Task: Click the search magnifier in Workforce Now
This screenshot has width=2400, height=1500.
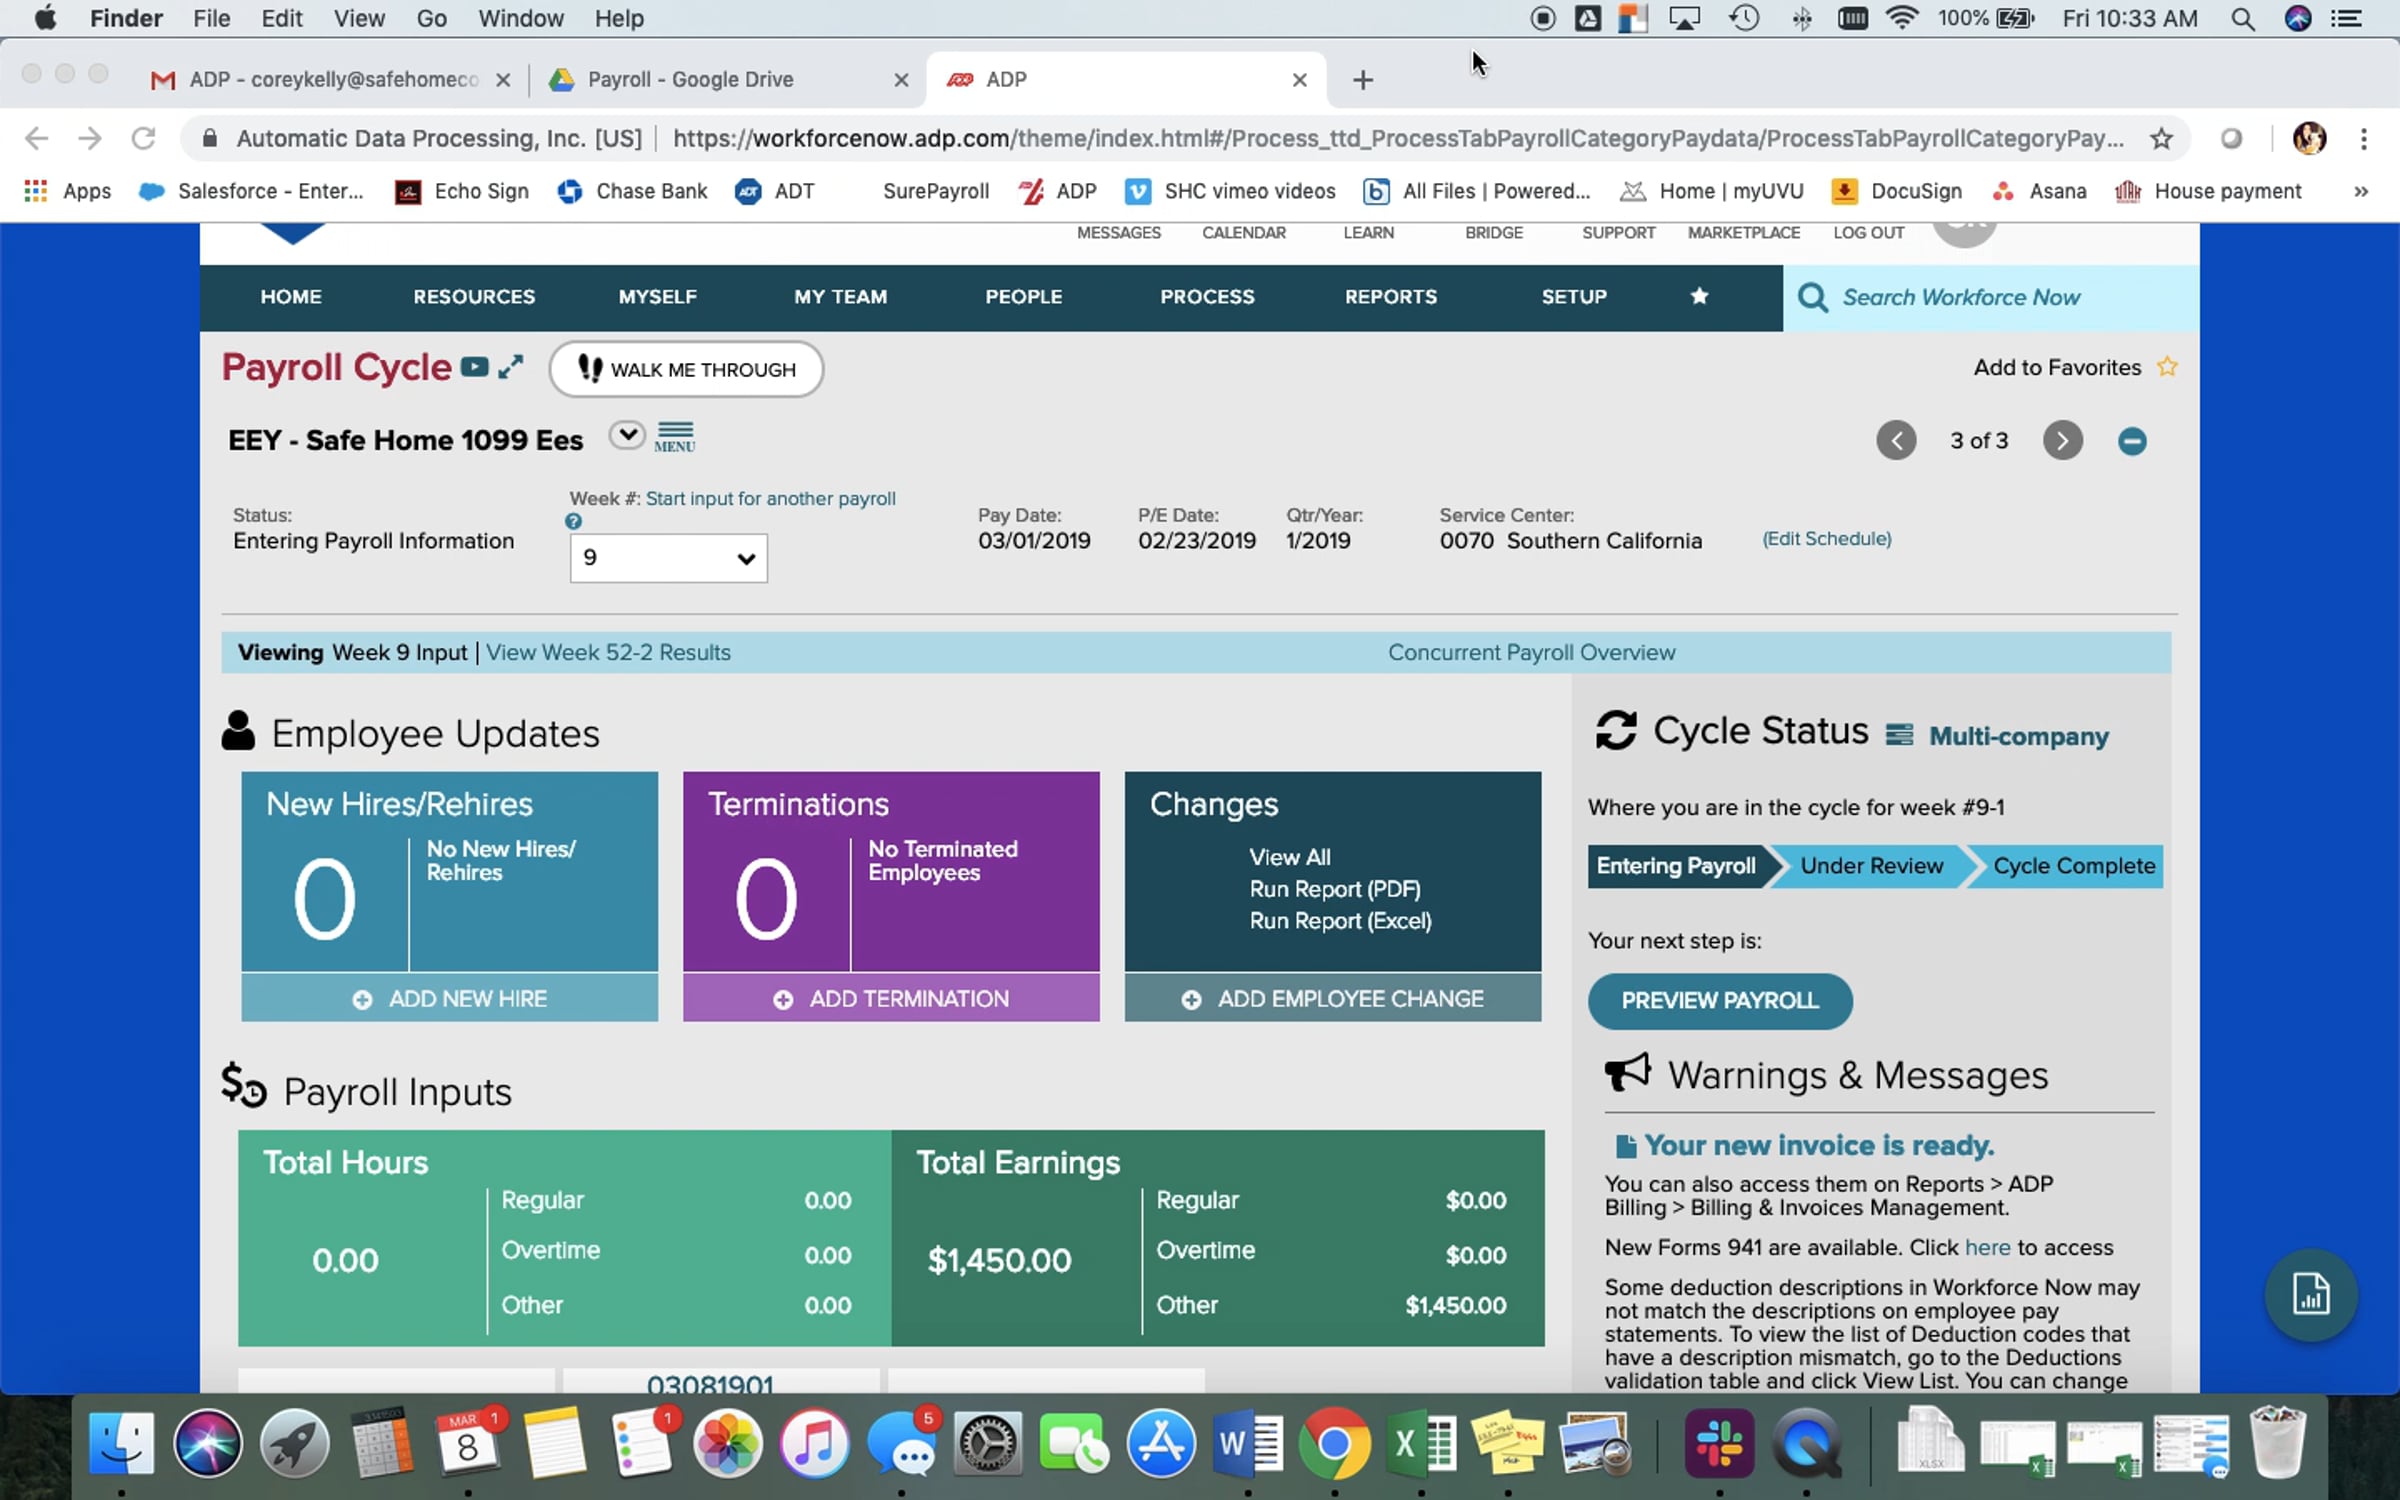Action: tap(1813, 297)
